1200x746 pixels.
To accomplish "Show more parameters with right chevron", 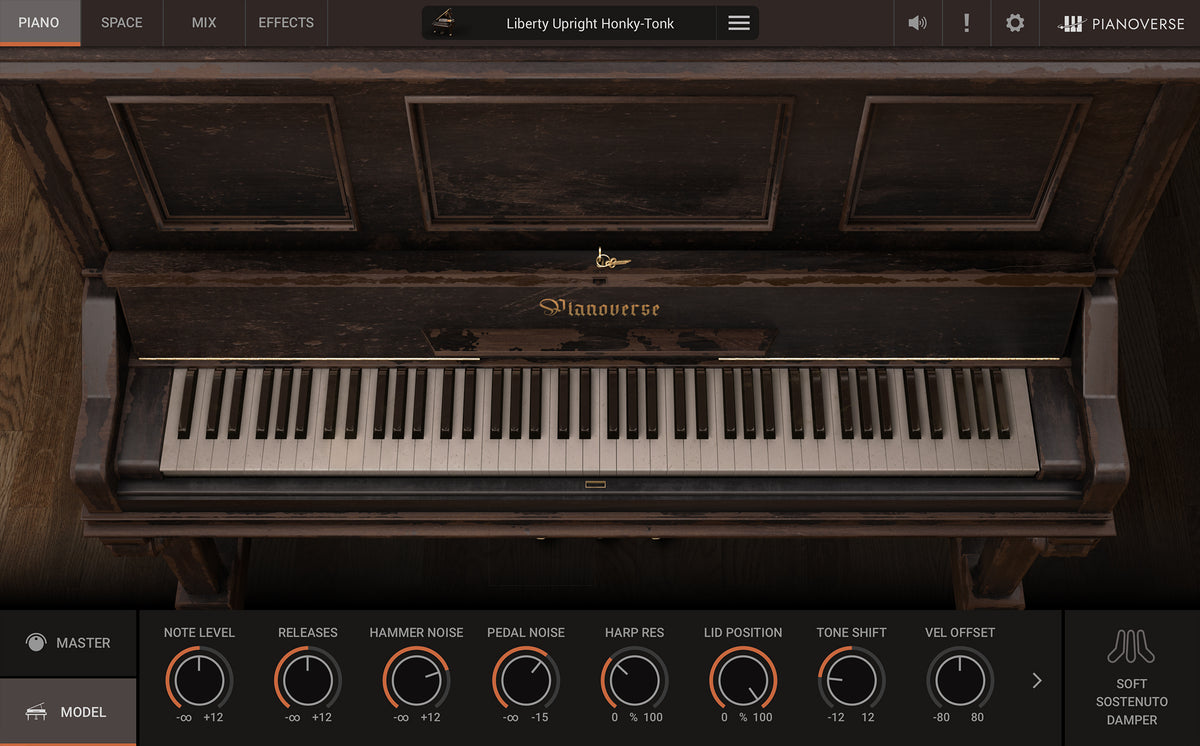I will click(x=1037, y=680).
